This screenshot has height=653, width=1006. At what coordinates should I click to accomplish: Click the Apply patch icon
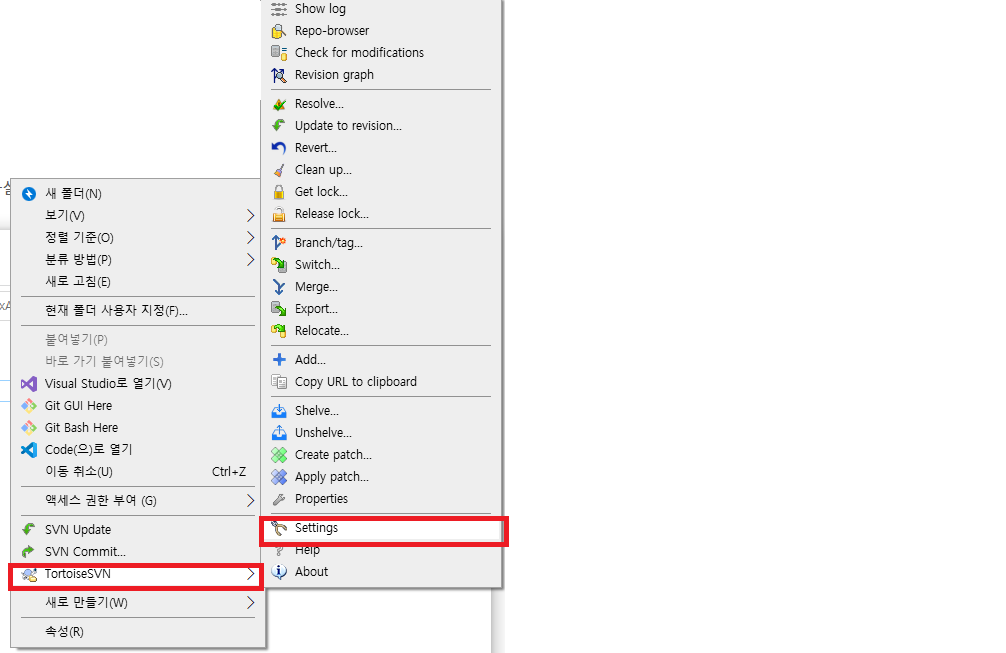(x=278, y=477)
